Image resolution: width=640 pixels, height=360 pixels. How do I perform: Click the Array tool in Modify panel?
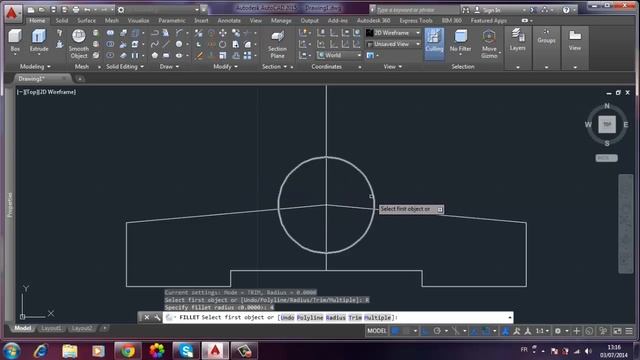[247, 55]
